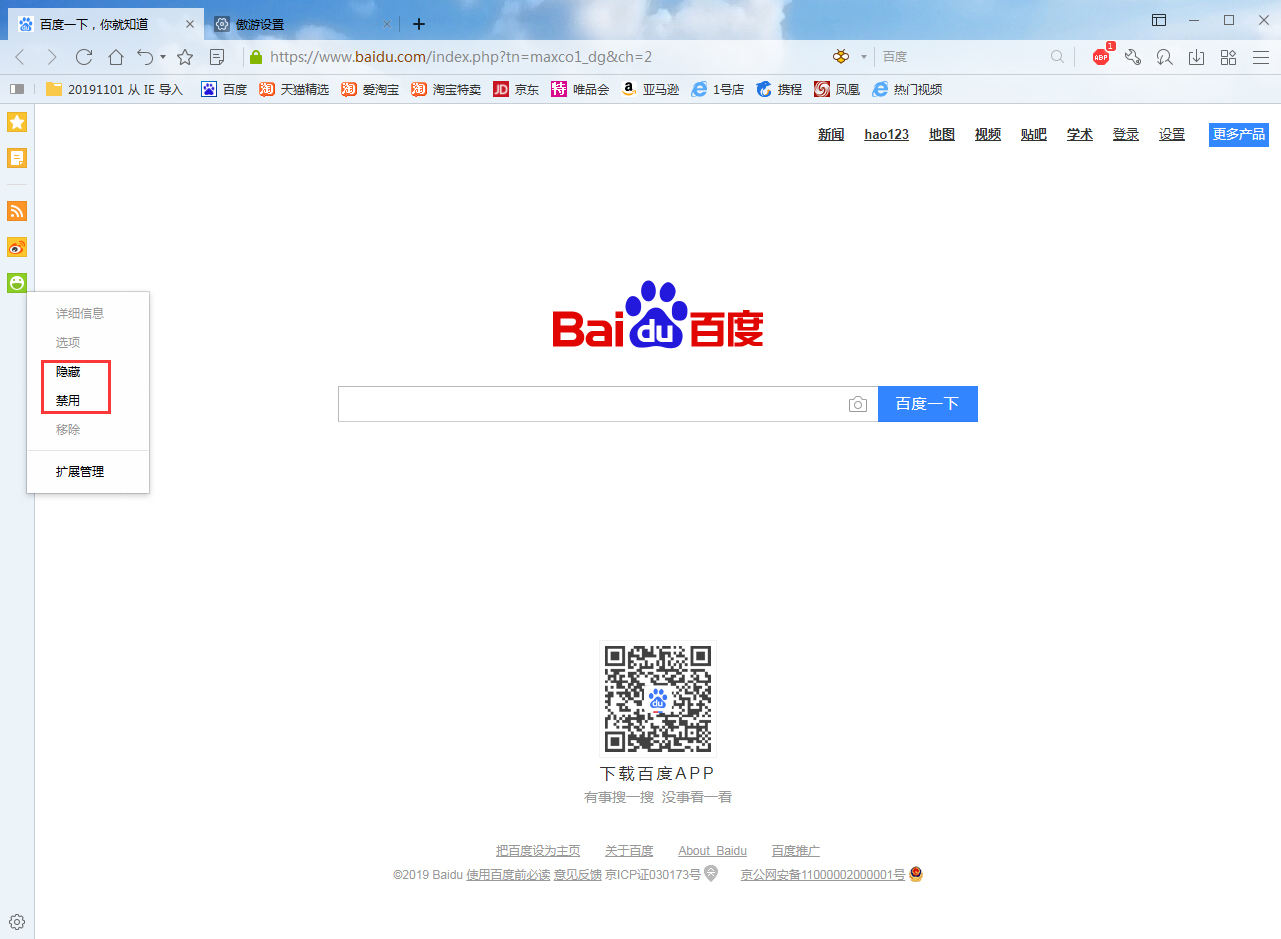Click the 百度一下 search button

[x=927, y=404]
